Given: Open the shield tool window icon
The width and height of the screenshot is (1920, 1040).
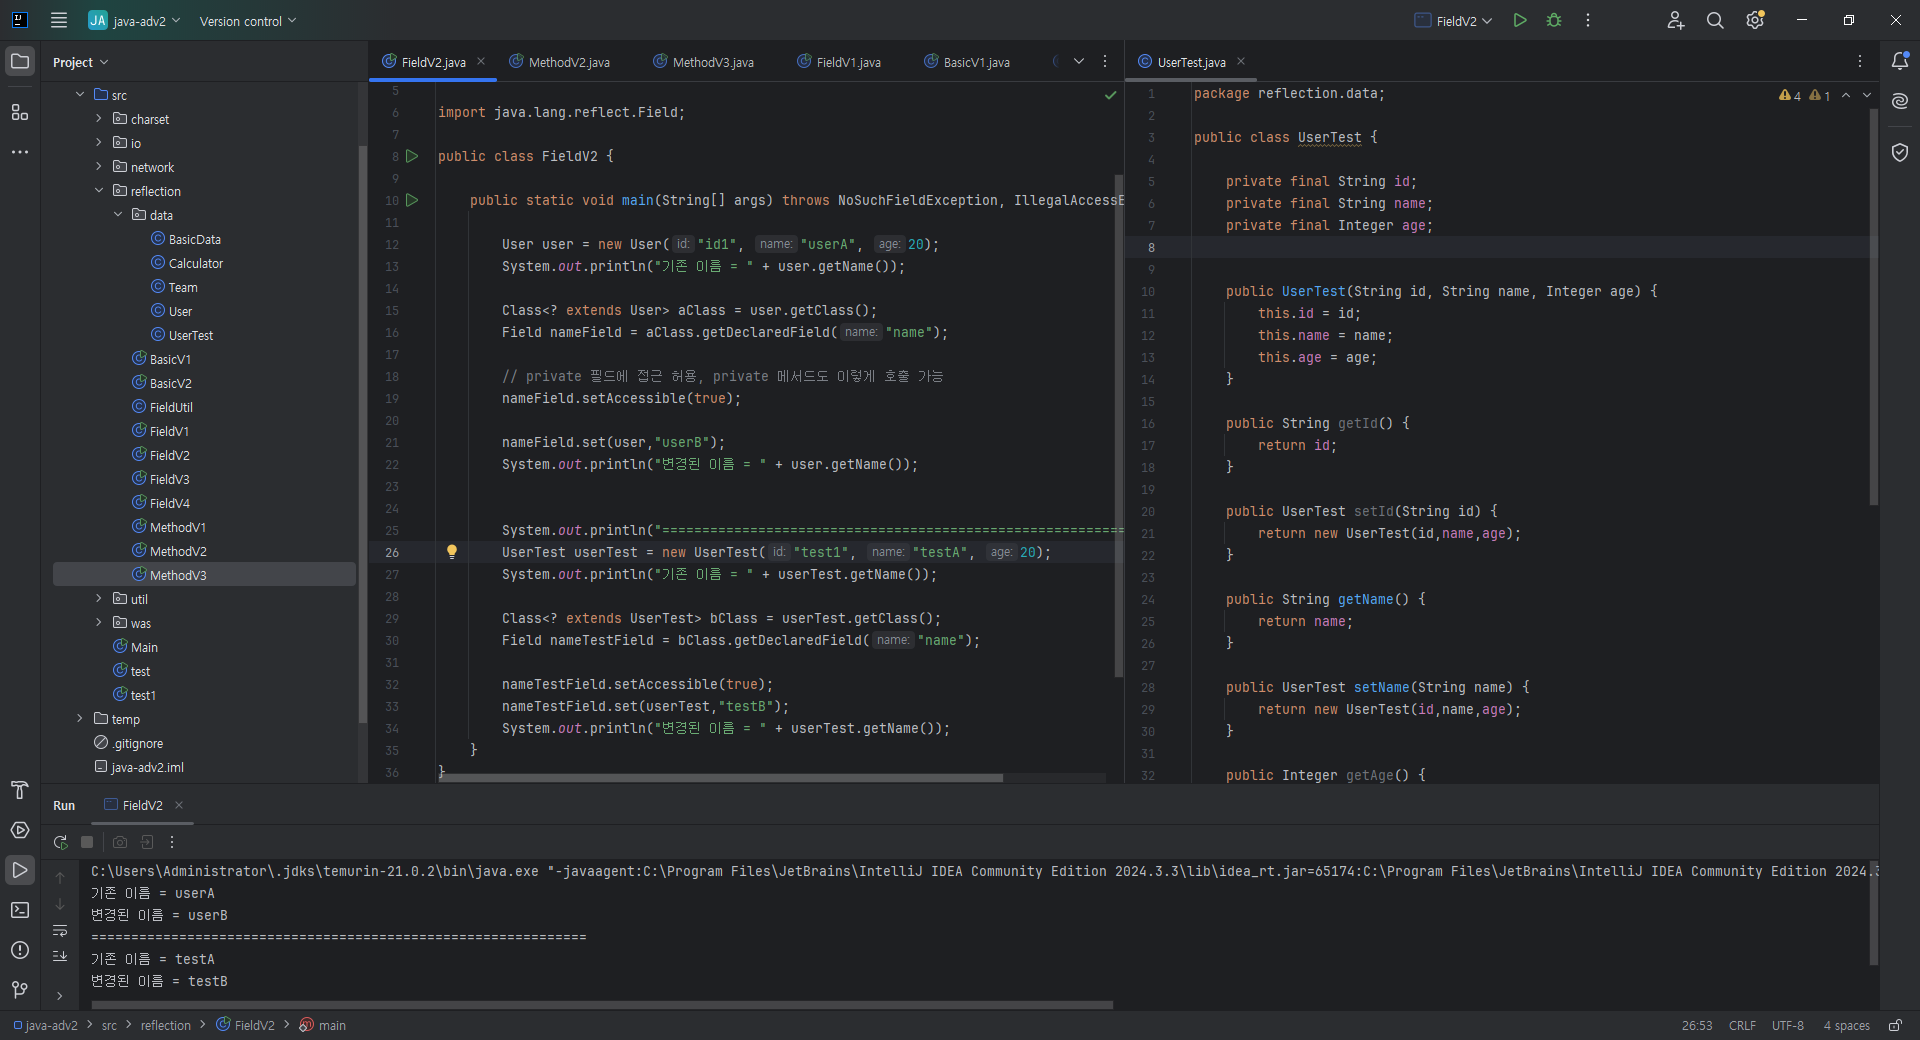Looking at the screenshot, I should pyautogui.click(x=1900, y=152).
